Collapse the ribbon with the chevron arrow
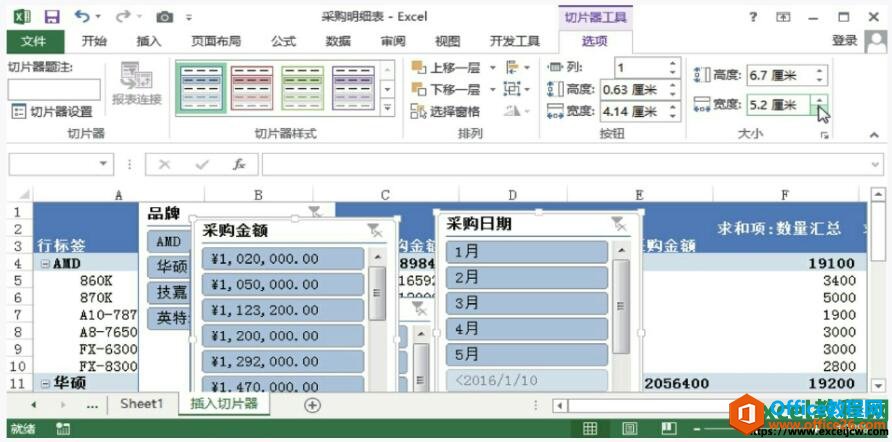The height and width of the screenshot is (442, 892). [x=874, y=135]
